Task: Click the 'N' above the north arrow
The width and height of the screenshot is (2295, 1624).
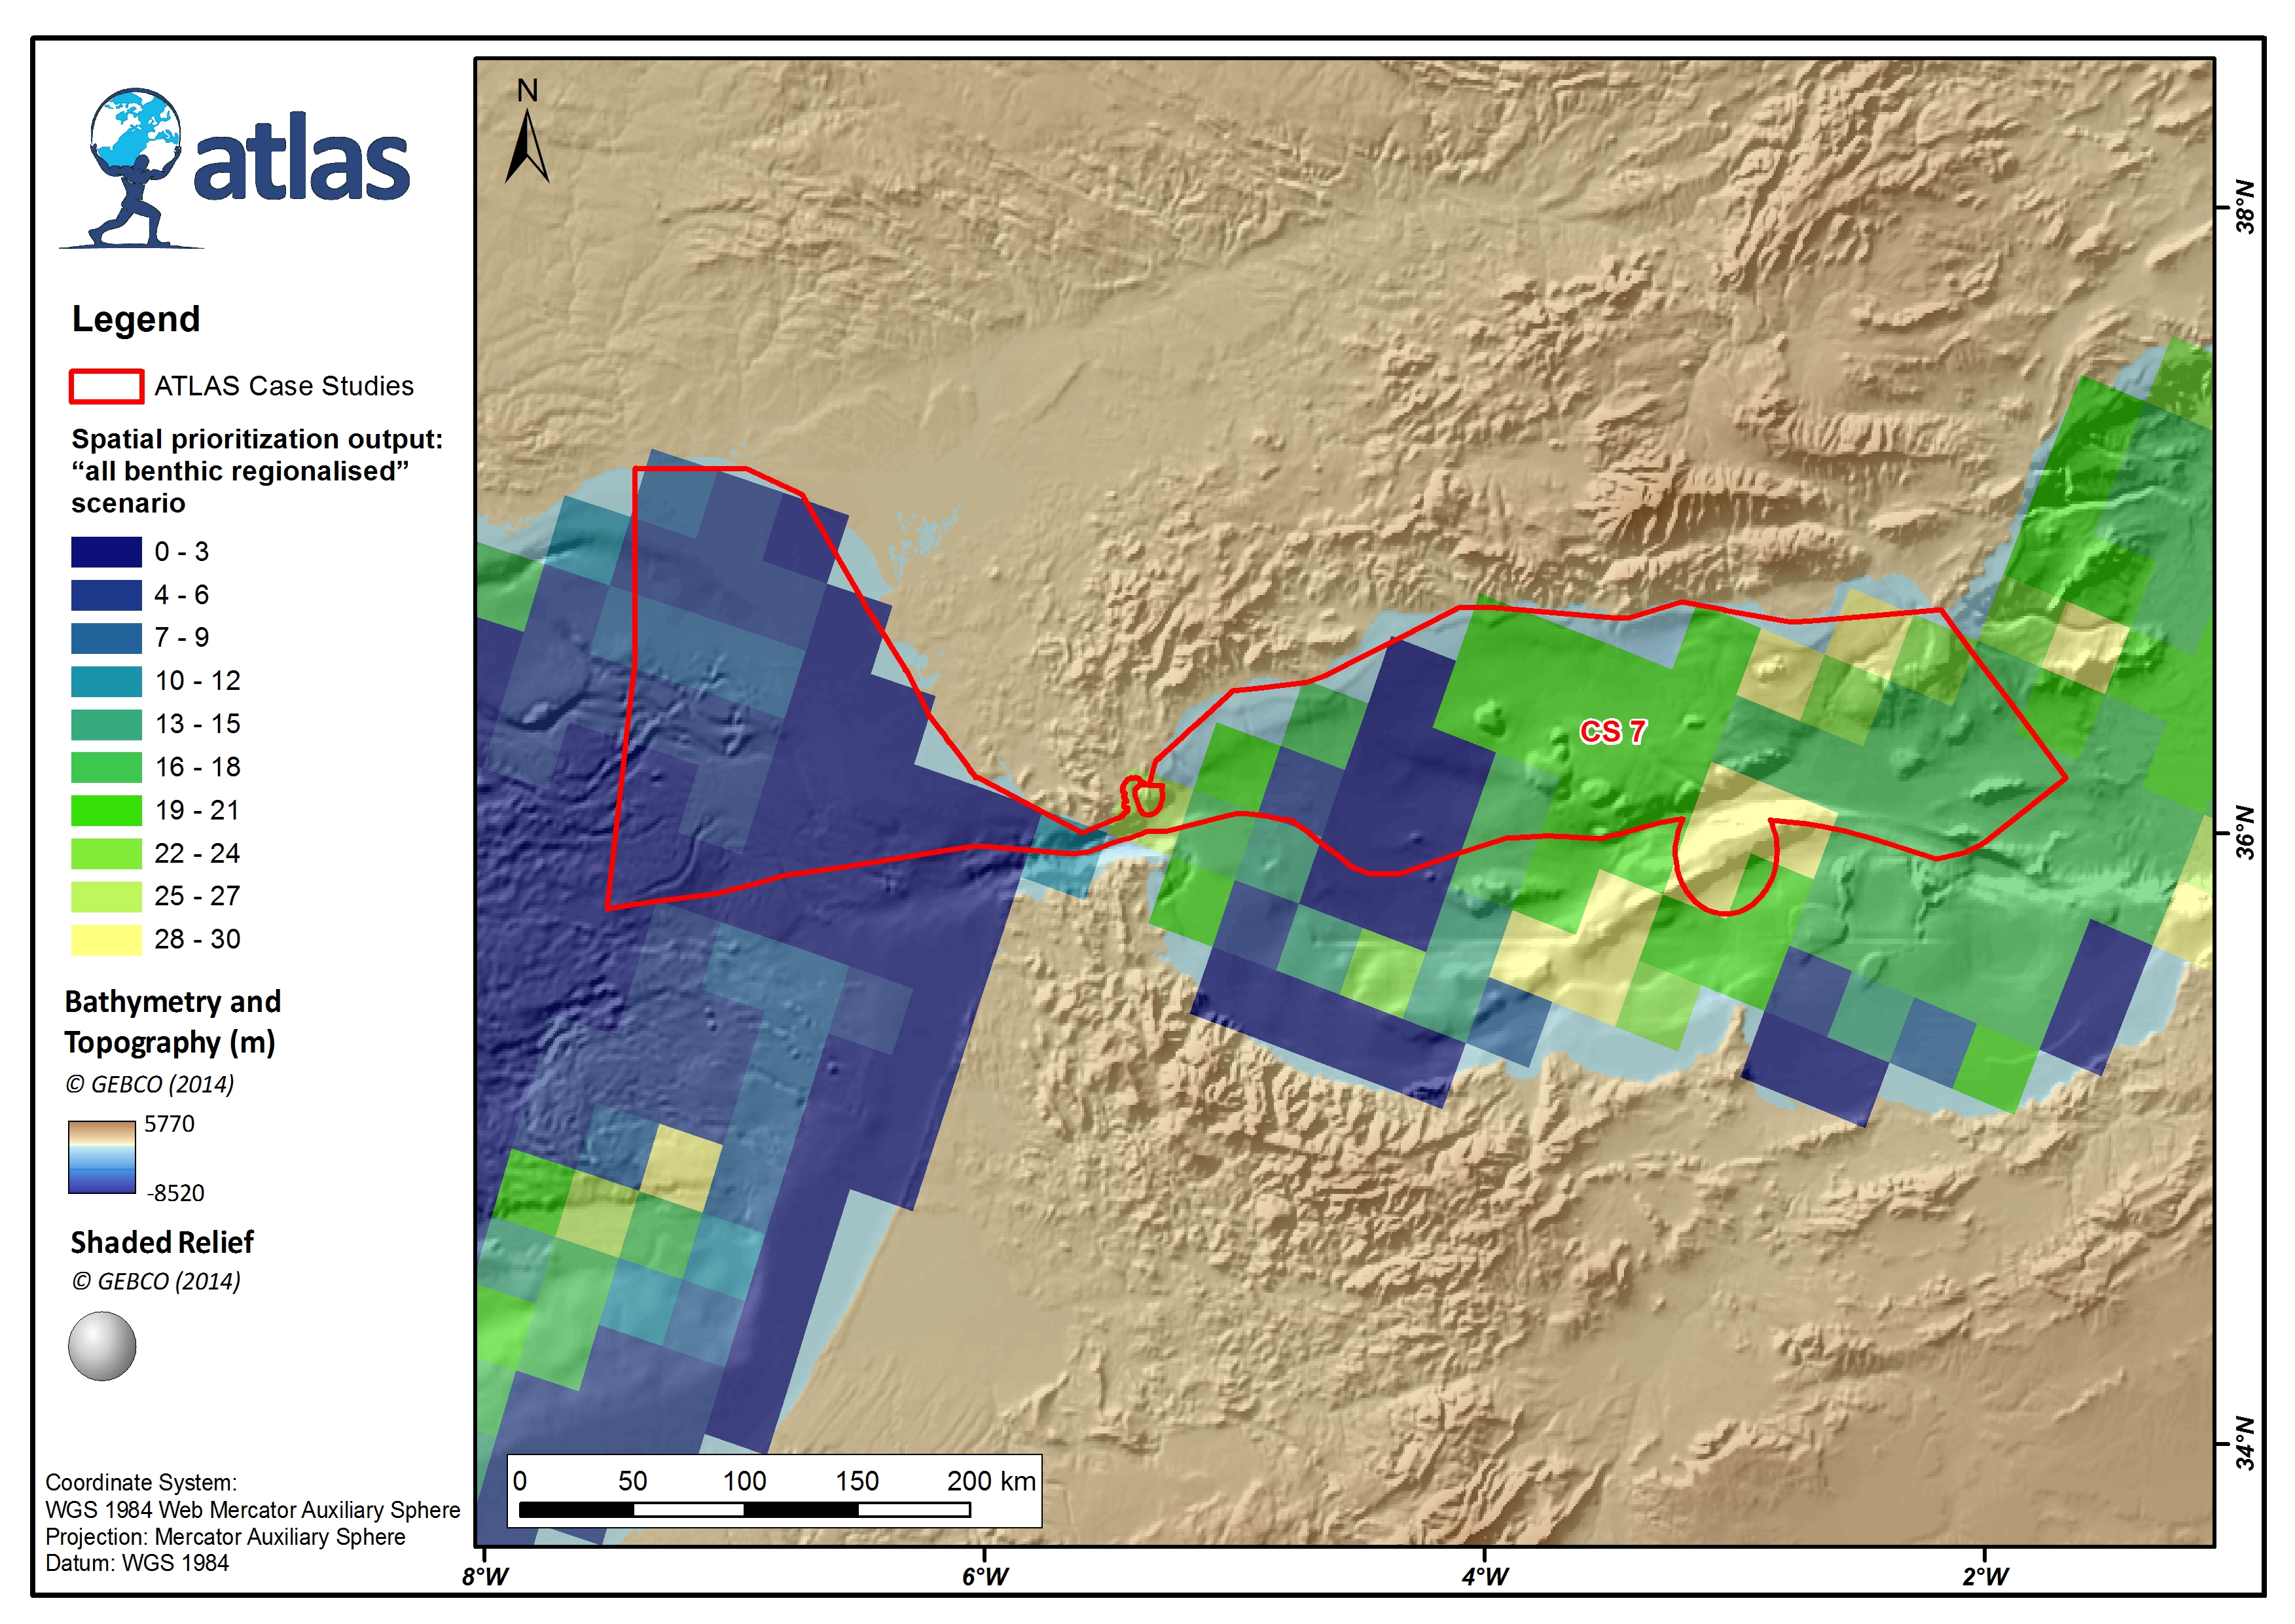Action: pos(527,91)
